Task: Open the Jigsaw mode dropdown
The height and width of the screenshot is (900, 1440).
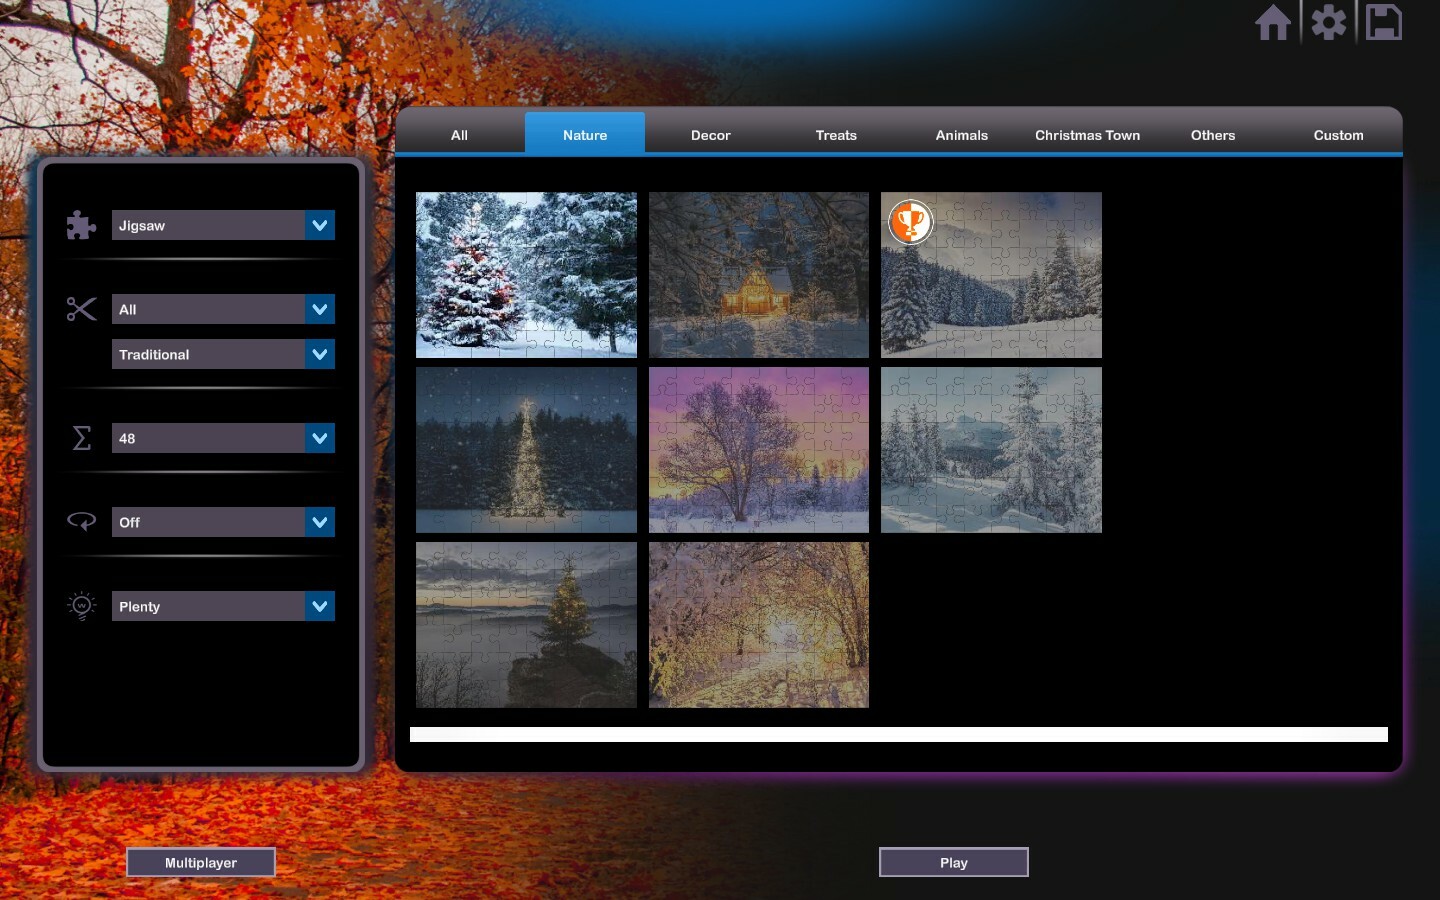Action: pos(319,225)
